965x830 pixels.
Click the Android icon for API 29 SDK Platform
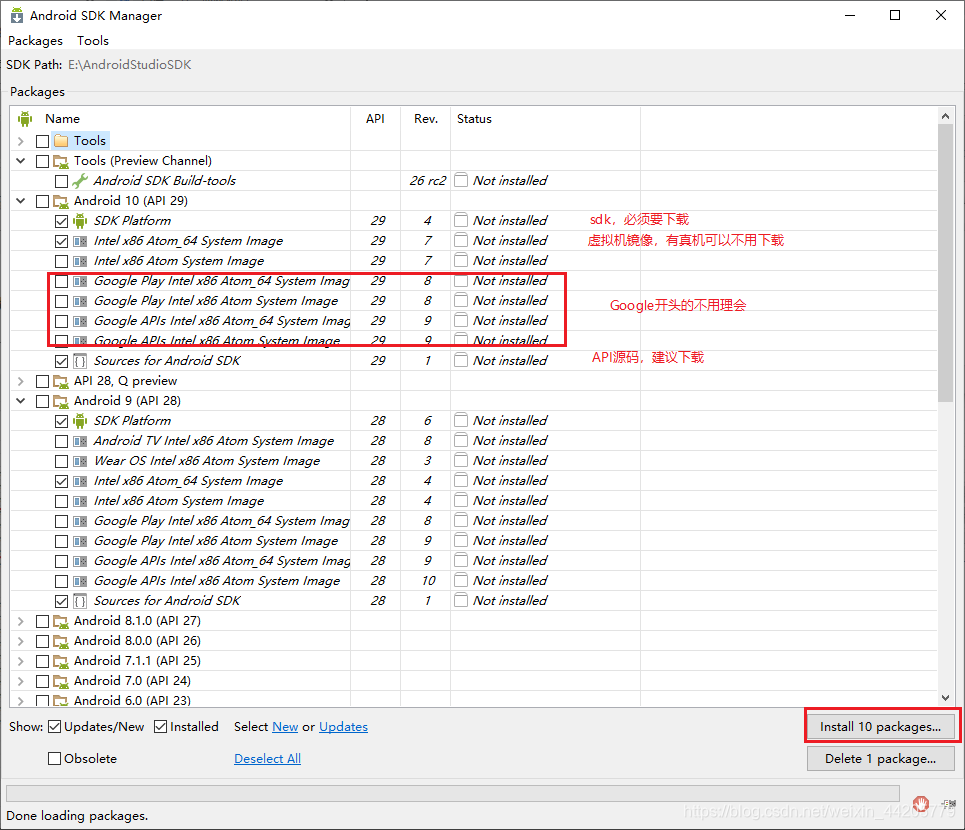80,221
